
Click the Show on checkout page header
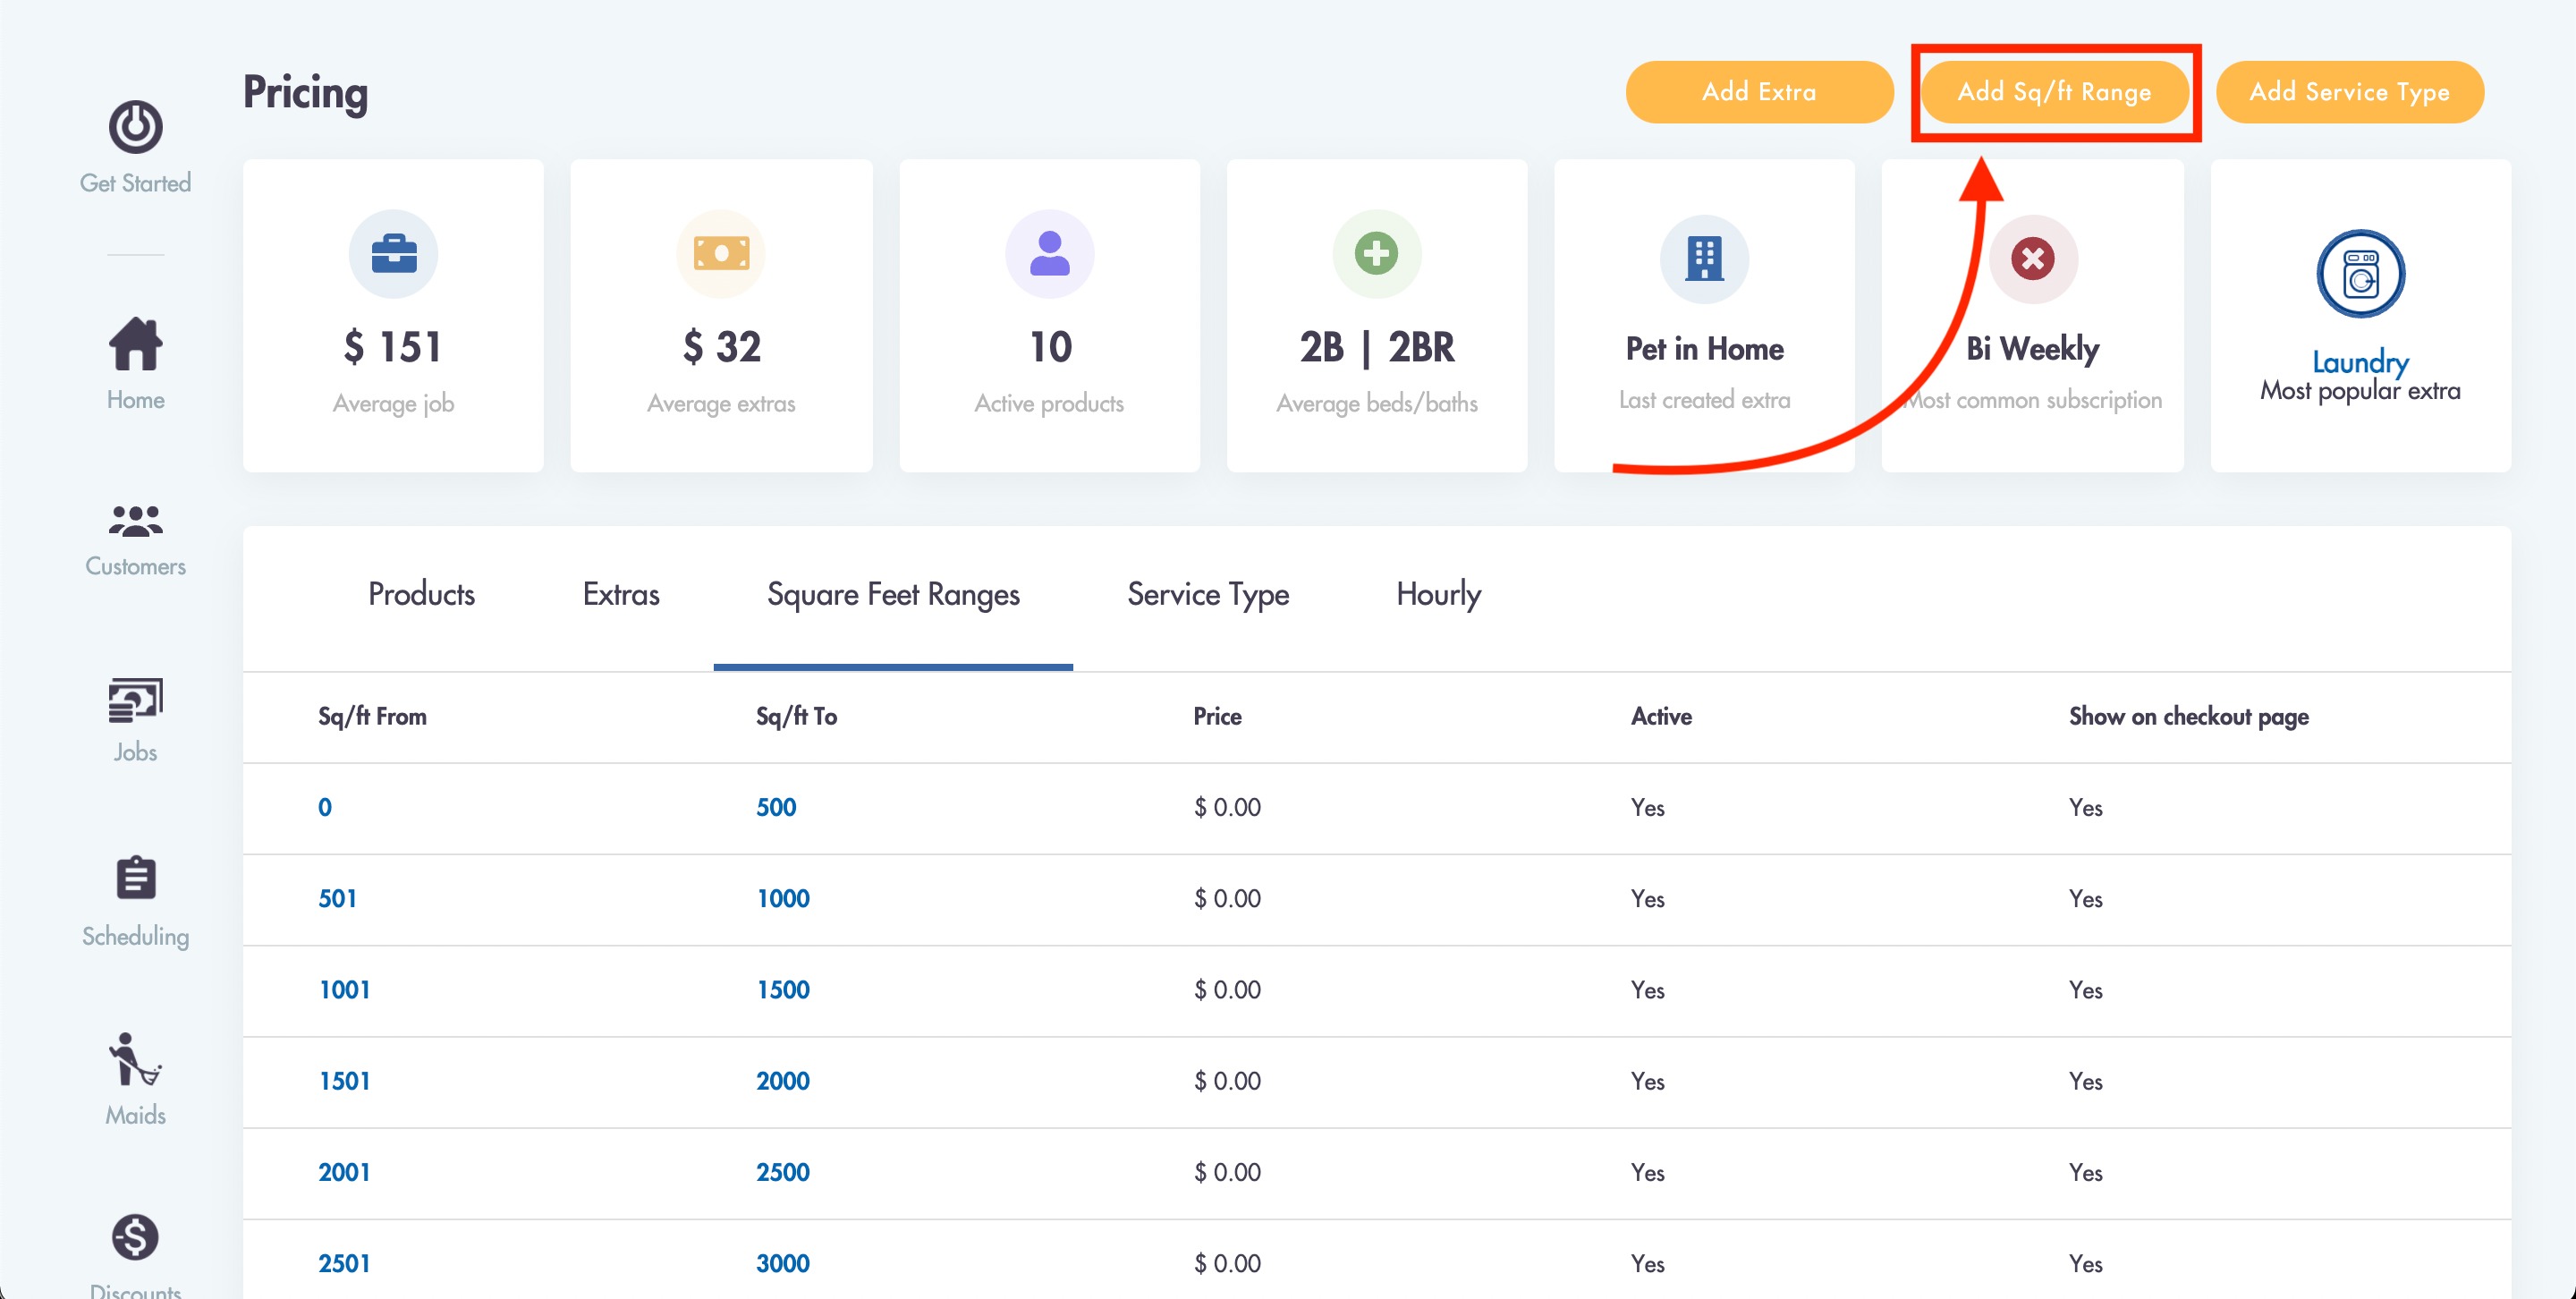click(x=2188, y=716)
